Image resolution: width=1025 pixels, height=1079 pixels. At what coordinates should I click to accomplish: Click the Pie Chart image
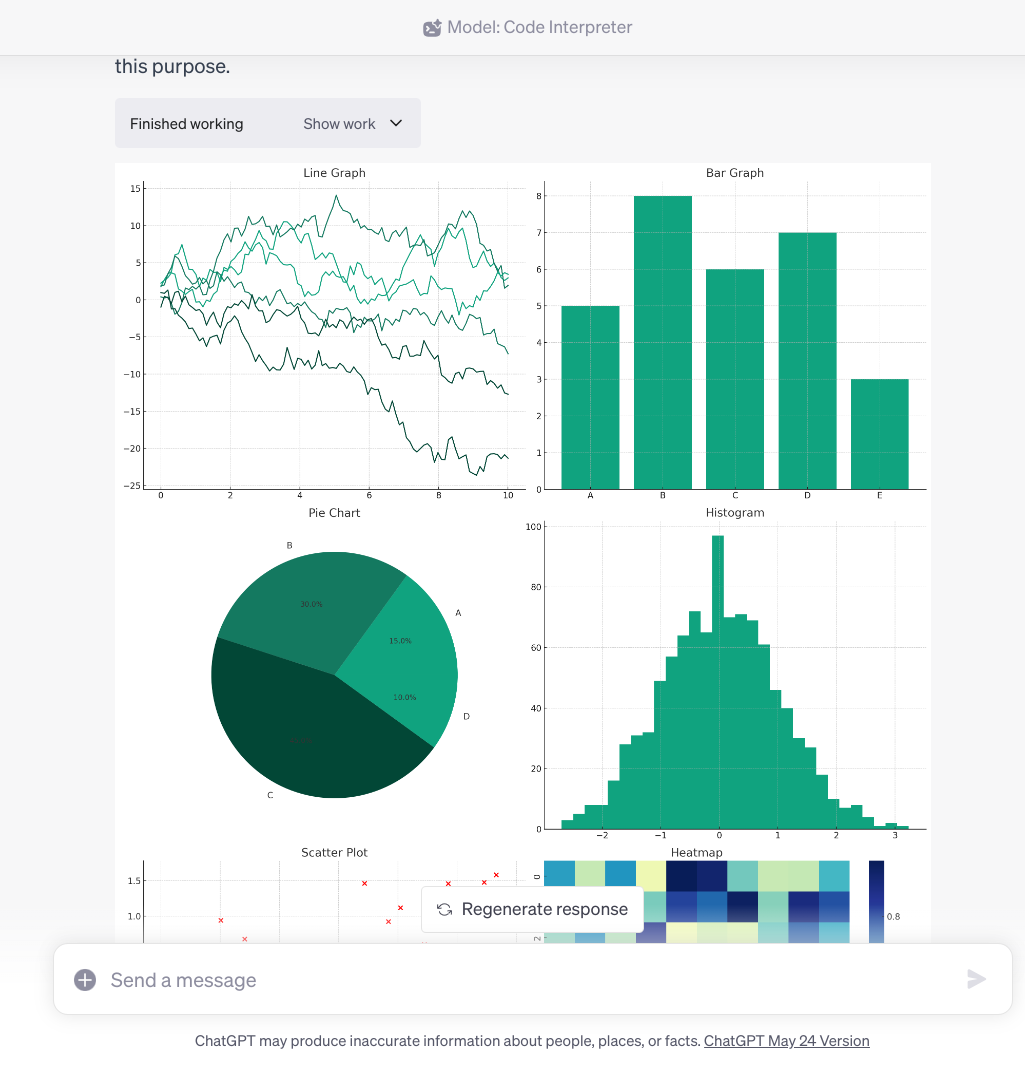[x=334, y=674]
